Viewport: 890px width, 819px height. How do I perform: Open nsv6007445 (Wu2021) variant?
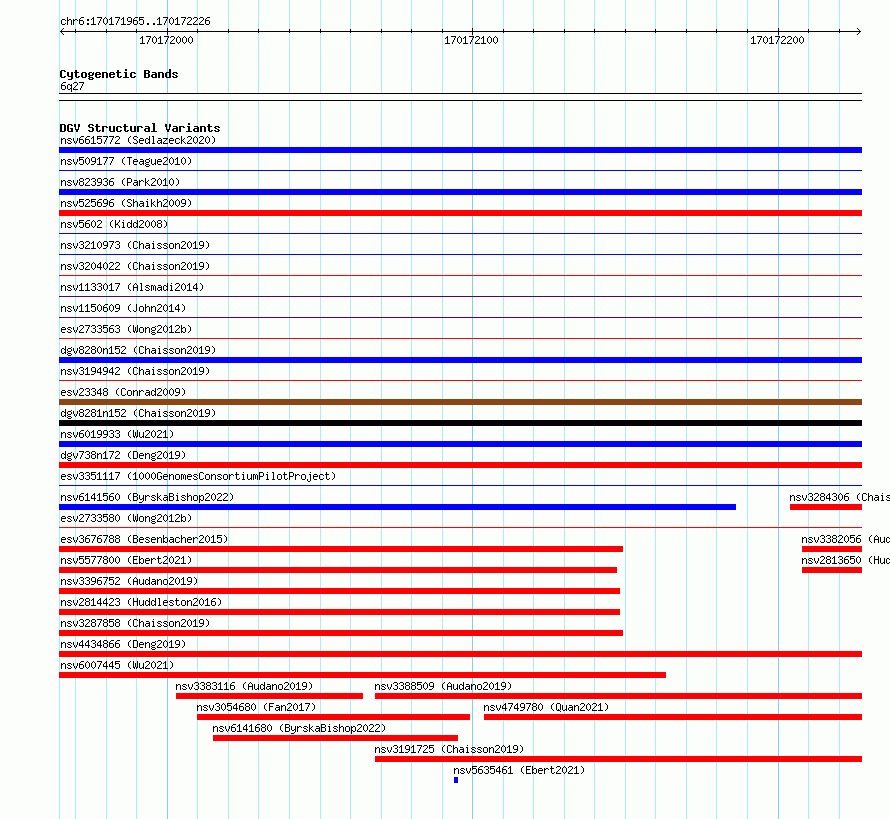117,665
